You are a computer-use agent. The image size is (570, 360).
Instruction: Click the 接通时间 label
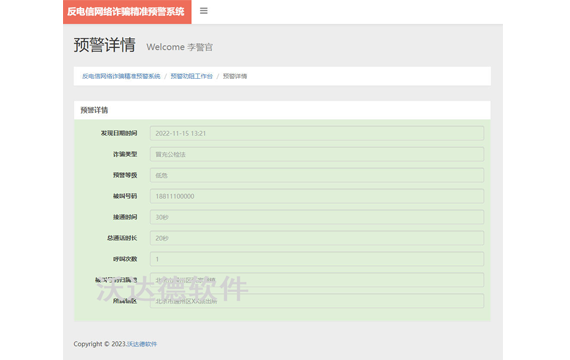125,217
